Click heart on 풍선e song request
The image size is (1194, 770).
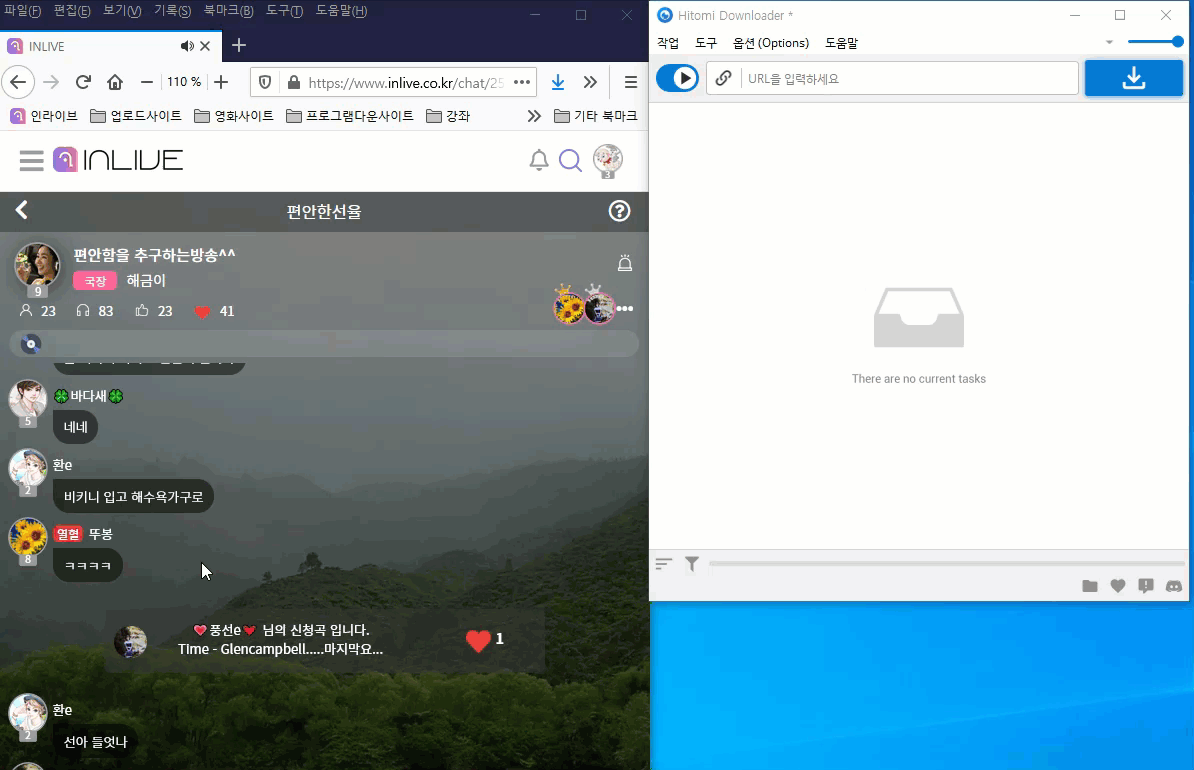click(x=478, y=641)
